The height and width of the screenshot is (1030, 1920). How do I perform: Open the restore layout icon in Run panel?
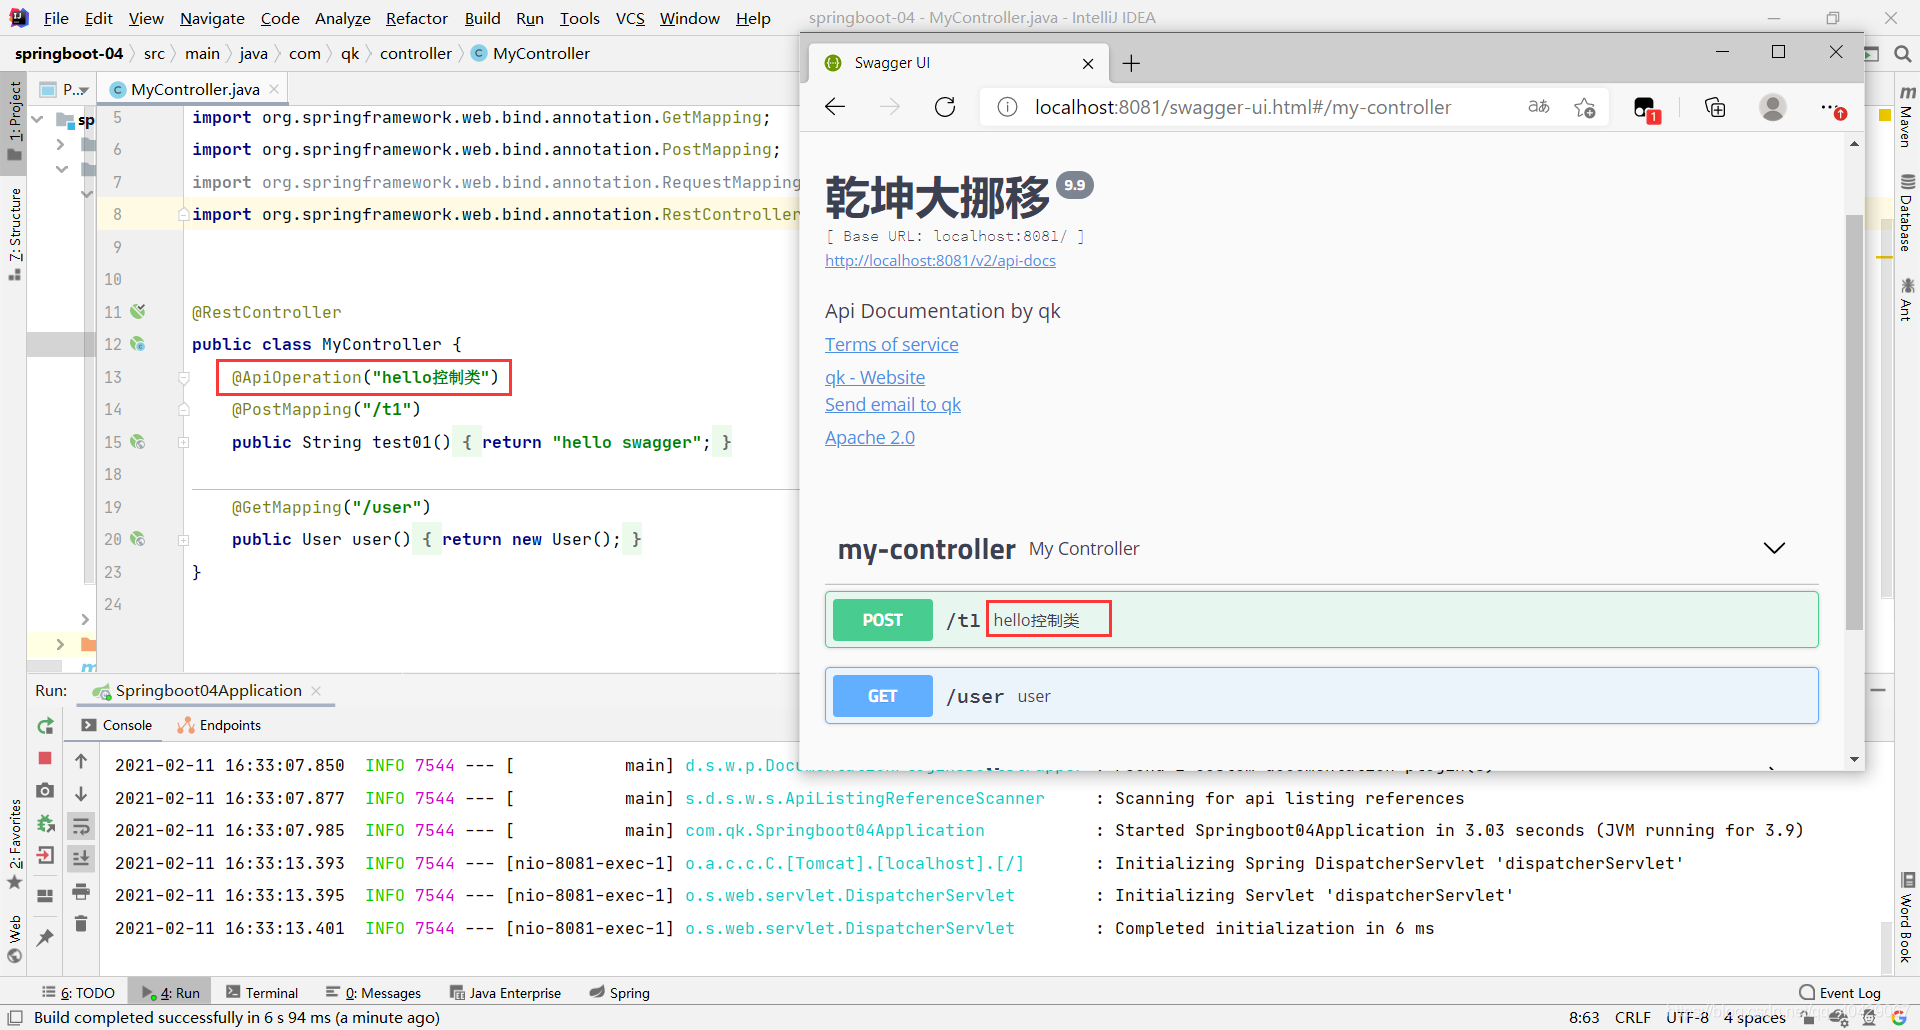45,895
